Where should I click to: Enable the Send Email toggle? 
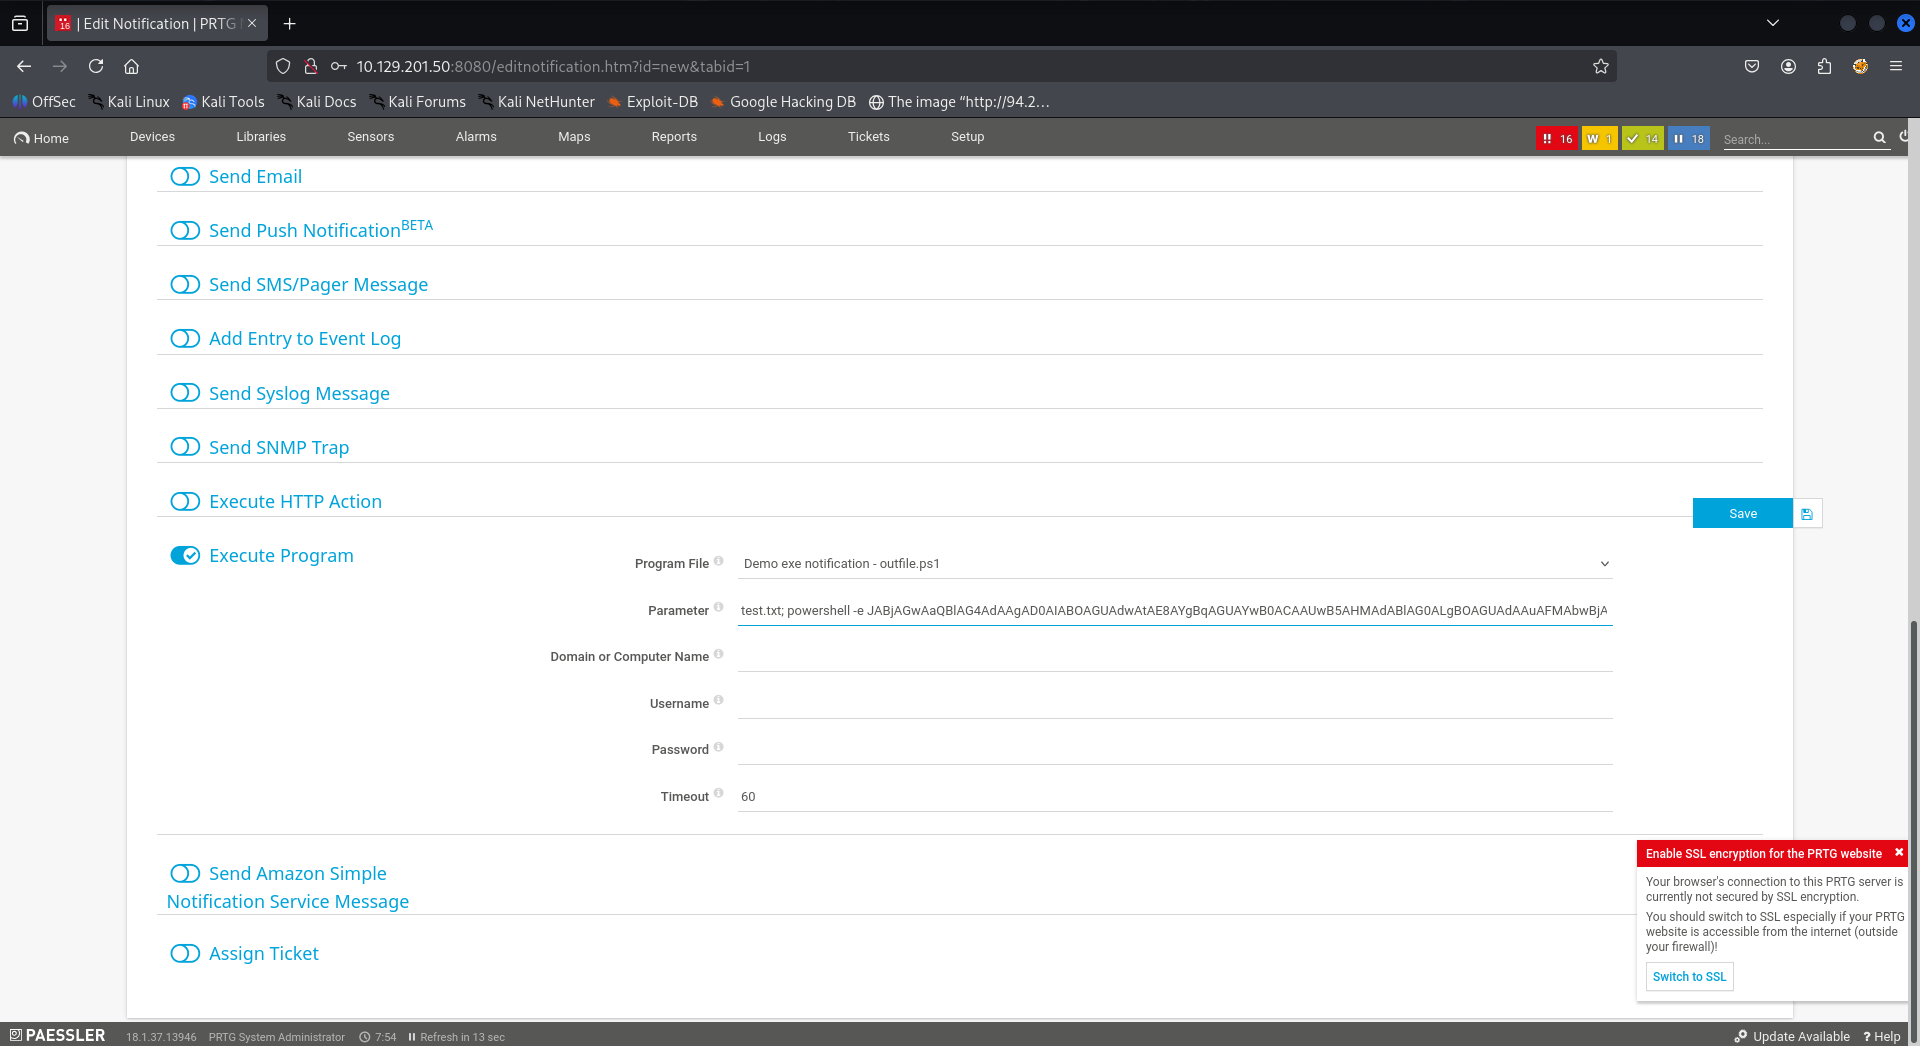pyautogui.click(x=185, y=177)
